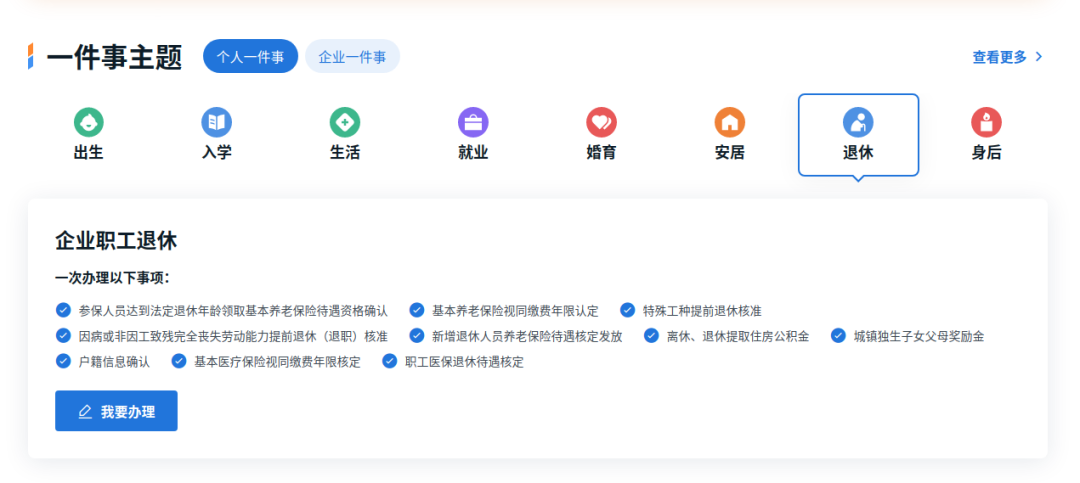The height and width of the screenshot is (483, 1080).
Task: Click the text 户籍信息确认
Action: [x=114, y=362]
